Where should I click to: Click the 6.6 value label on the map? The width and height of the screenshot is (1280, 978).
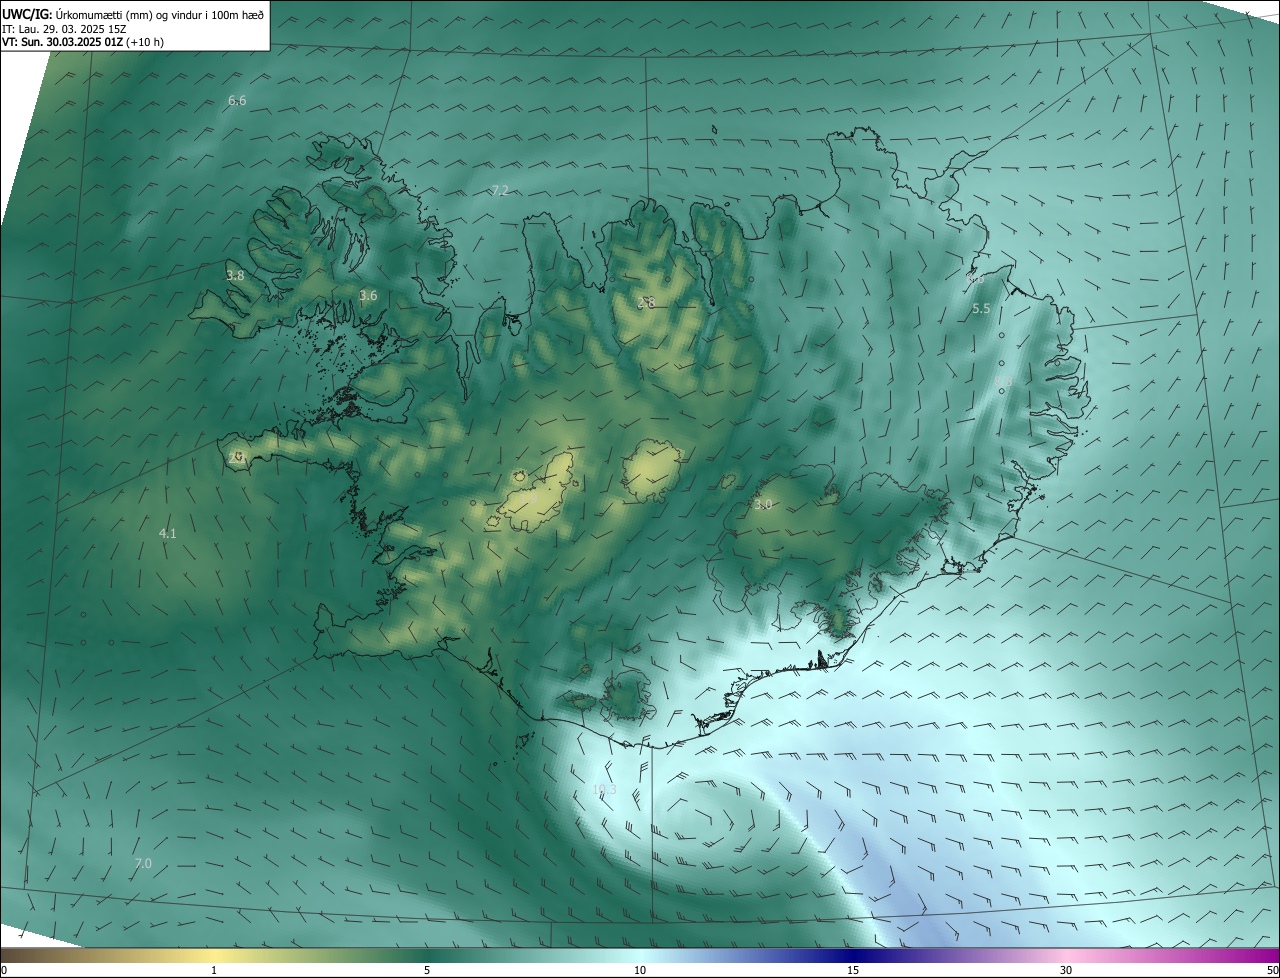pos(237,100)
